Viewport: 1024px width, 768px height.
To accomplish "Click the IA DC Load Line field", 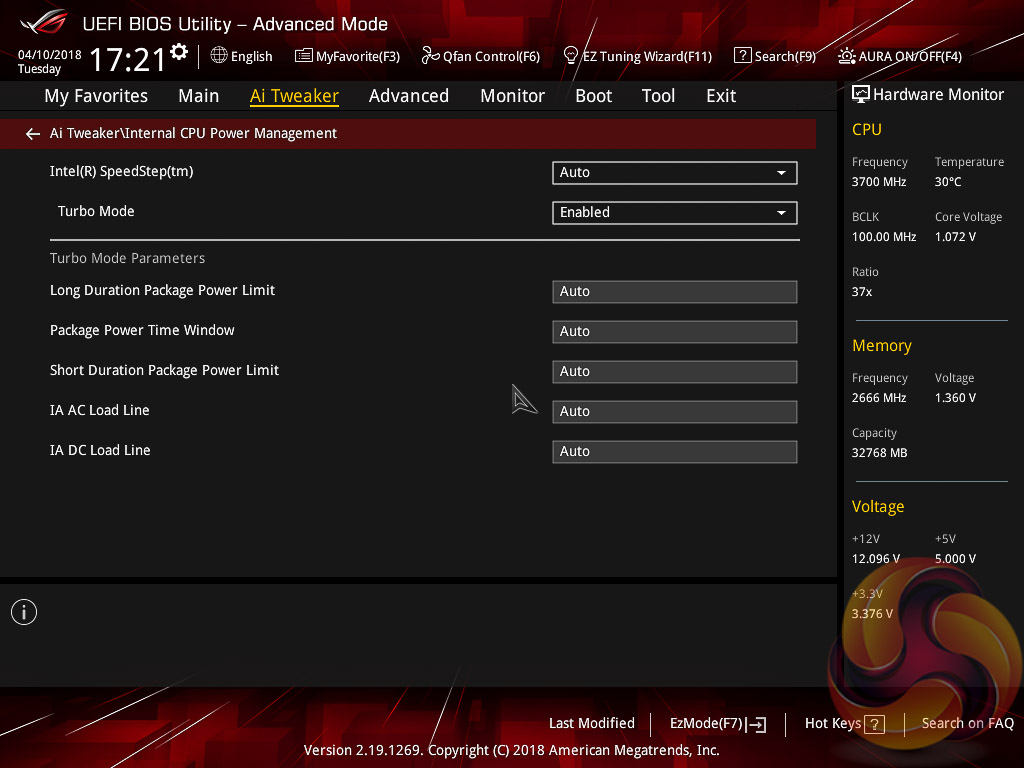I will point(675,451).
